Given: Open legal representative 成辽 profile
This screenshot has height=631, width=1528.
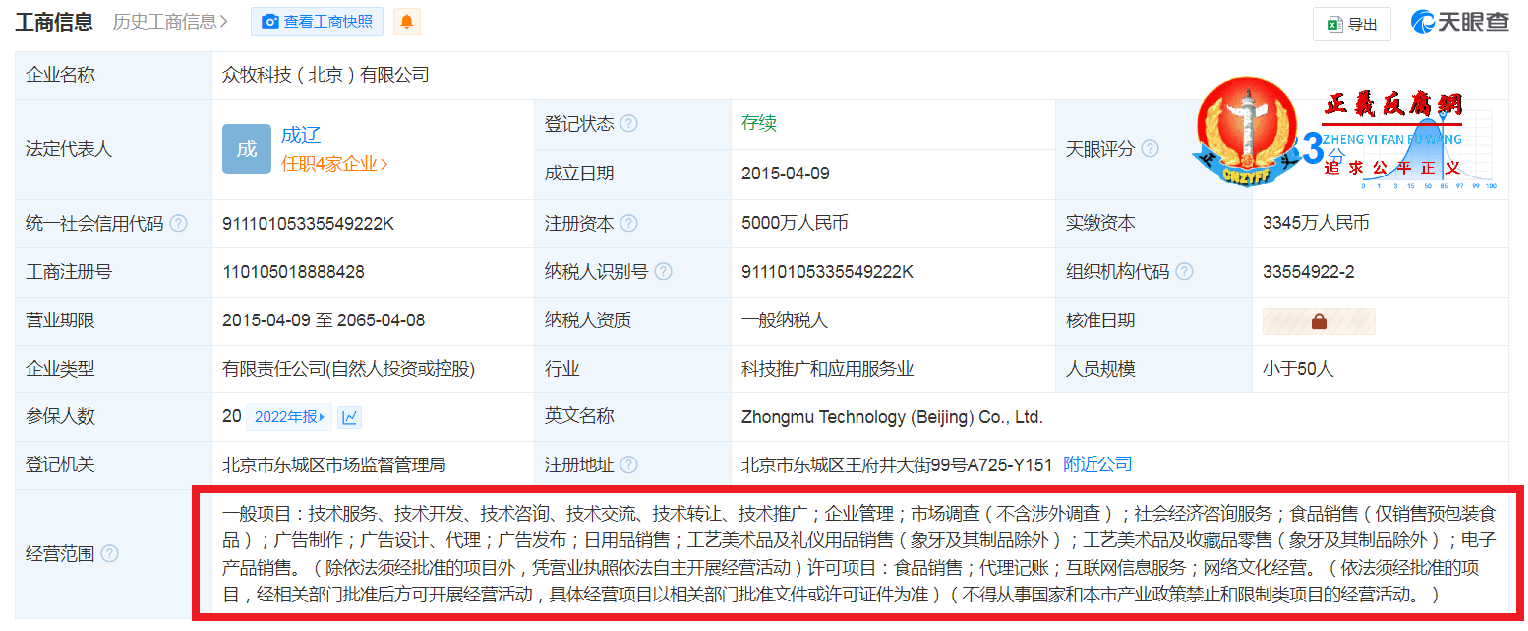Looking at the screenshot, I should (x=303, y=135).
